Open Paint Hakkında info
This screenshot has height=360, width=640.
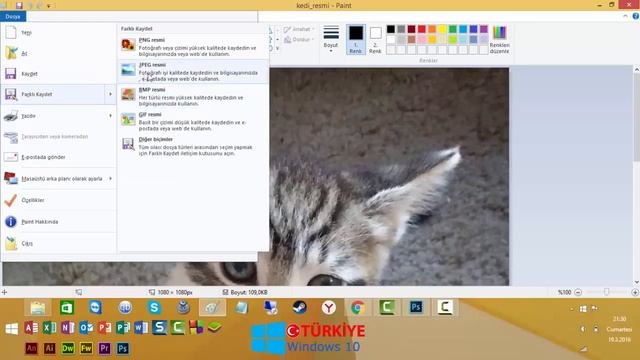point(58,222)
